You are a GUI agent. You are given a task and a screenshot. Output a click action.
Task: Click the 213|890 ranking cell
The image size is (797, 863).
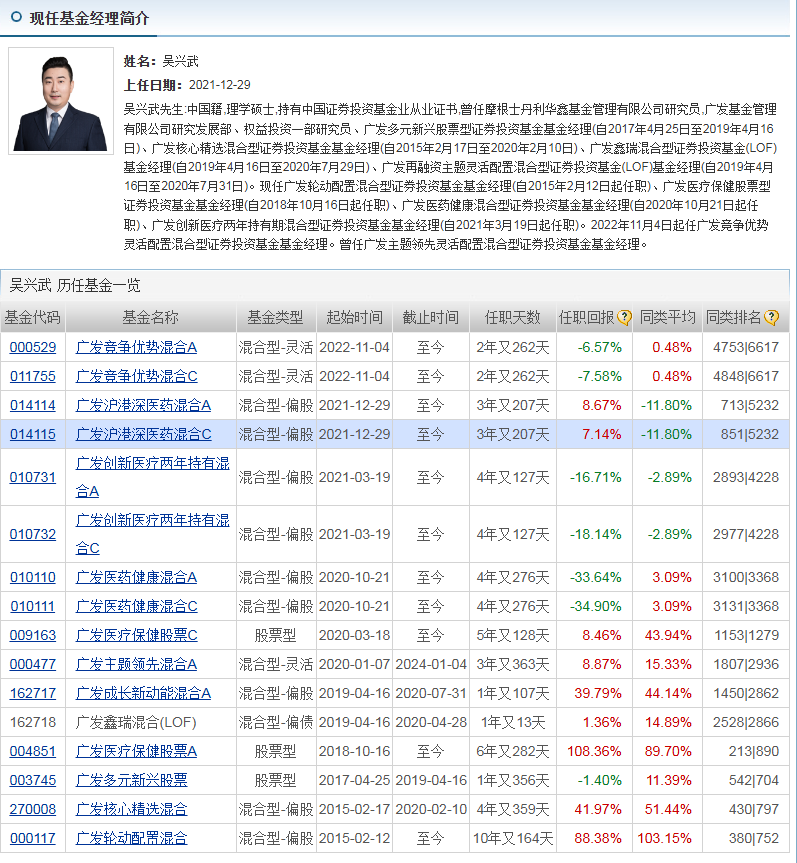[754, 751]
